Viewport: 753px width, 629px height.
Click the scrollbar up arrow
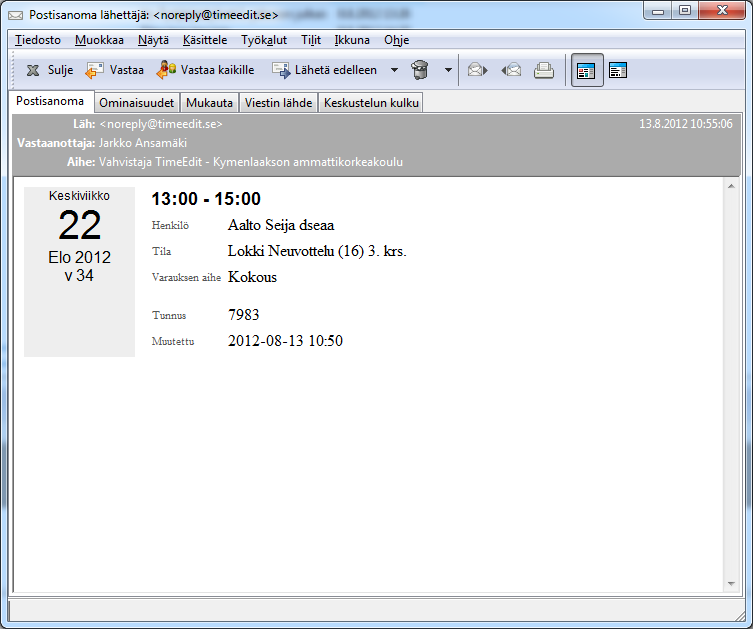pyautogui.click(x=731, y=186)
